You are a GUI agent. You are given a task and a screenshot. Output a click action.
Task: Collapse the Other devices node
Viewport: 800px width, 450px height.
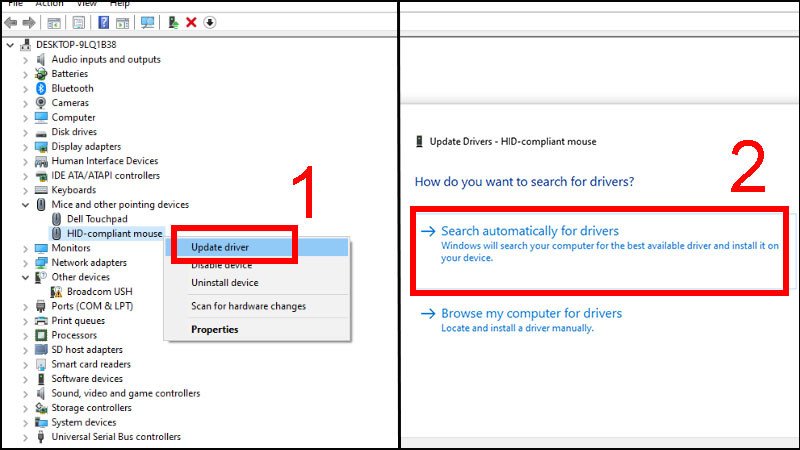pyautogui.click(x=26, y=277)
